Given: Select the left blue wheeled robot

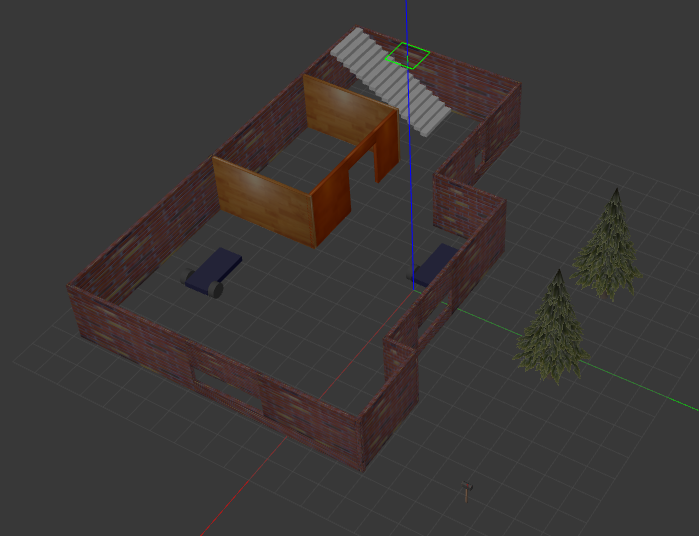Looking at the screenshot, I should (x=212, y=272).
